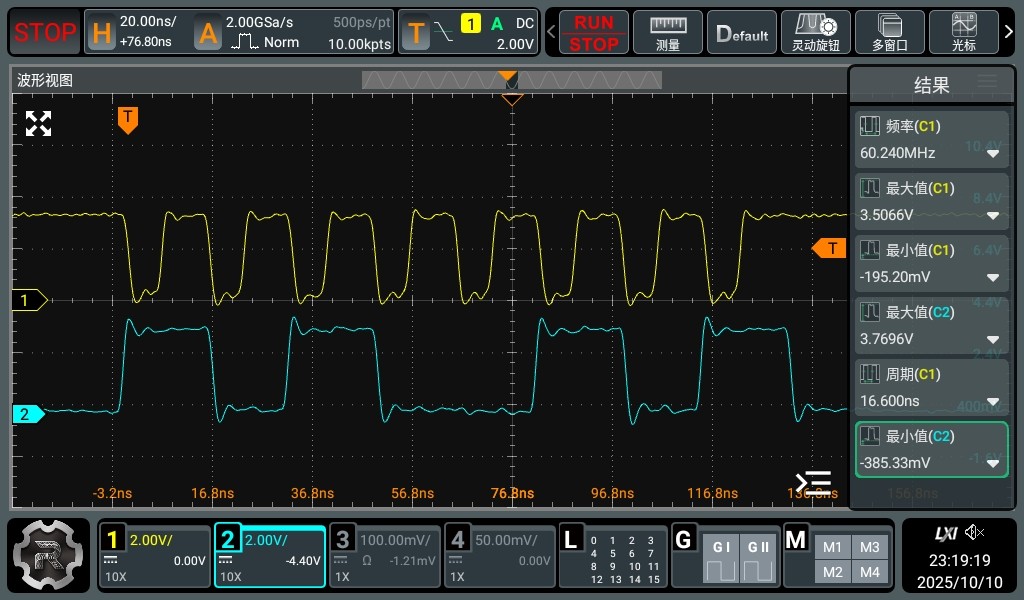Open the trigger T settings menu
Image resolution: width=1024 pixels, height=600 pixels.
(x=468, y=33)
